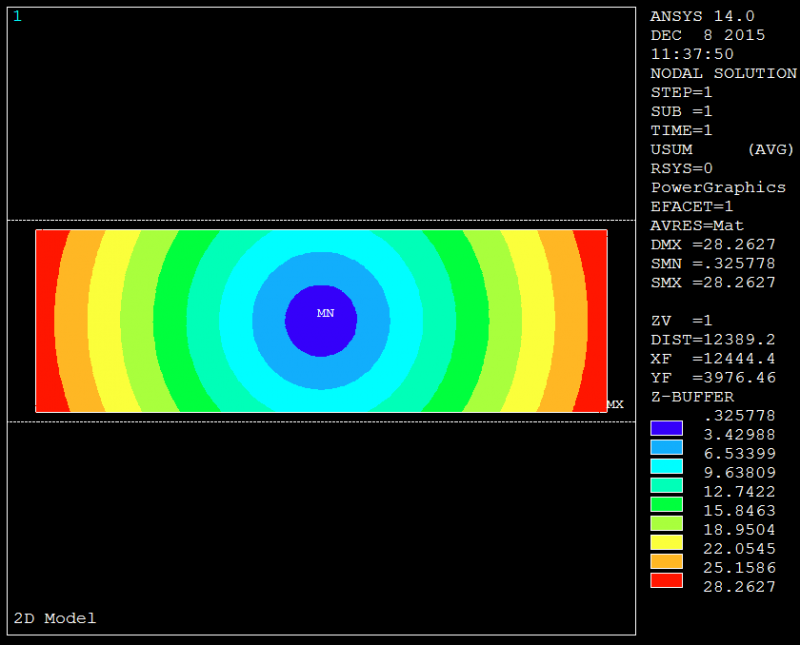Select the red contour band on right edge
800x645 pixels.
coord(594,320)
